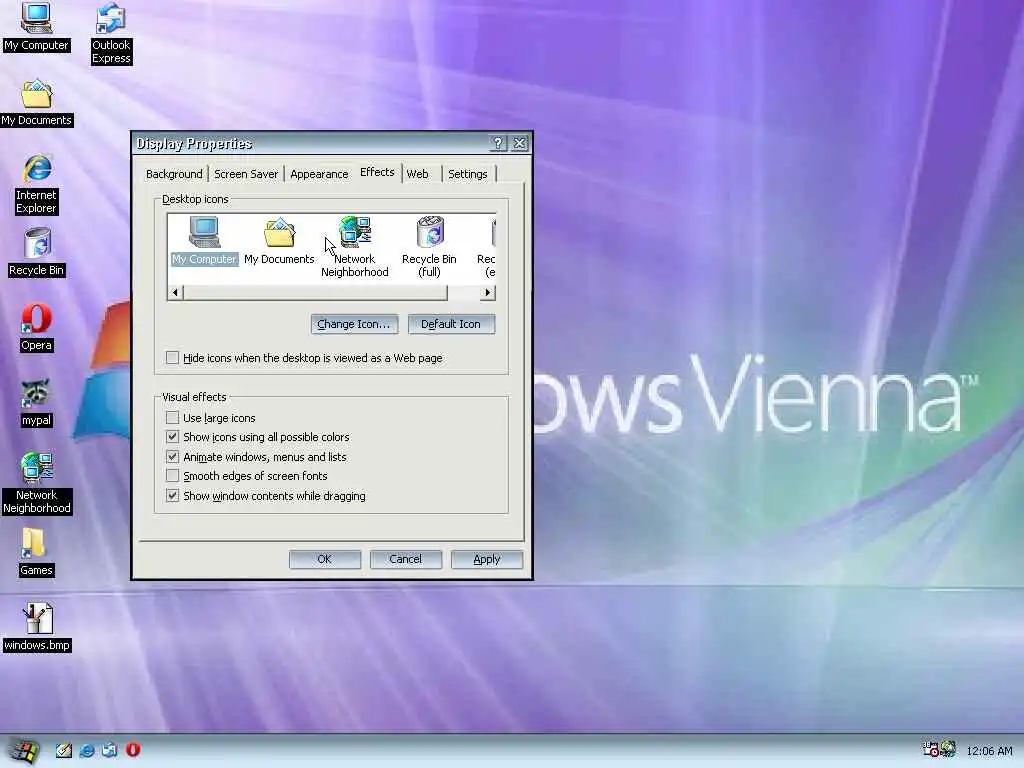Viewport: 1024px width, 768px height.
Task: Select Internet Explorer desktop icon
Action: [x=37, y=184]
